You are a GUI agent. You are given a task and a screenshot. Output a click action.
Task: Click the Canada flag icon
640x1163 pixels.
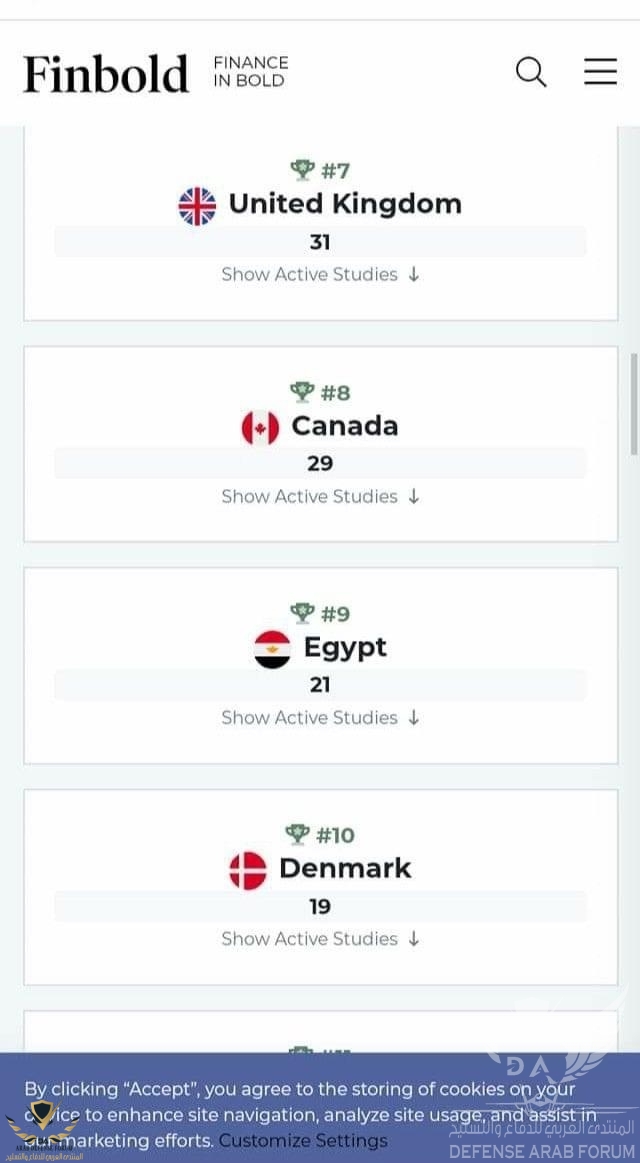click(x=260, y=428)
